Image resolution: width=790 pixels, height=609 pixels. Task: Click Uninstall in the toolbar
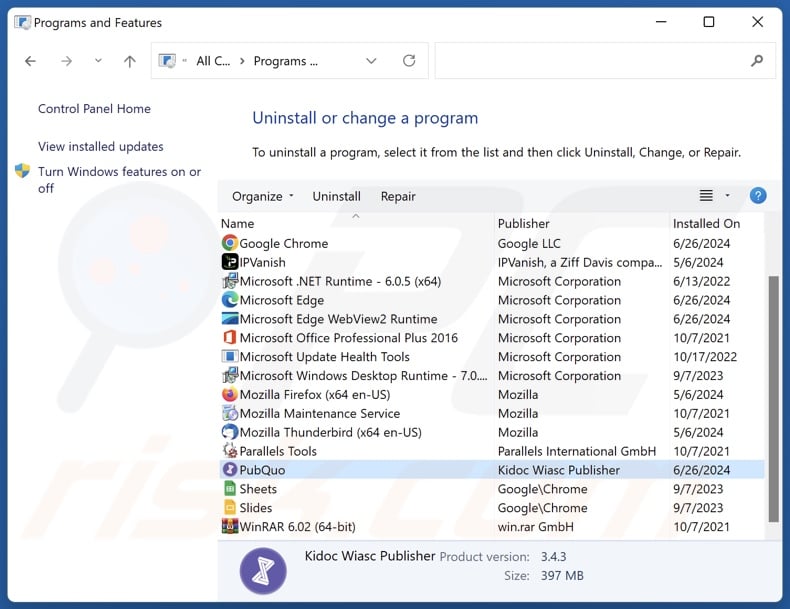336,196
